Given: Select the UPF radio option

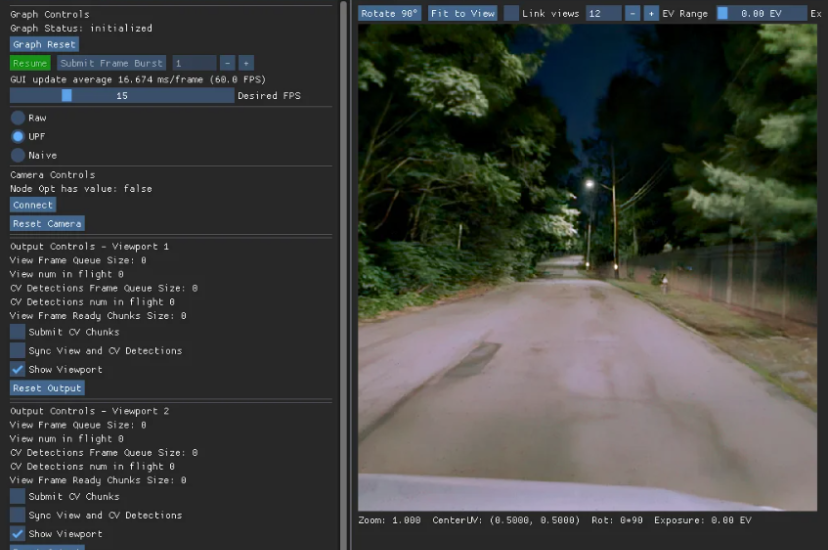Looking at the screenshot, I should point(18,137).
